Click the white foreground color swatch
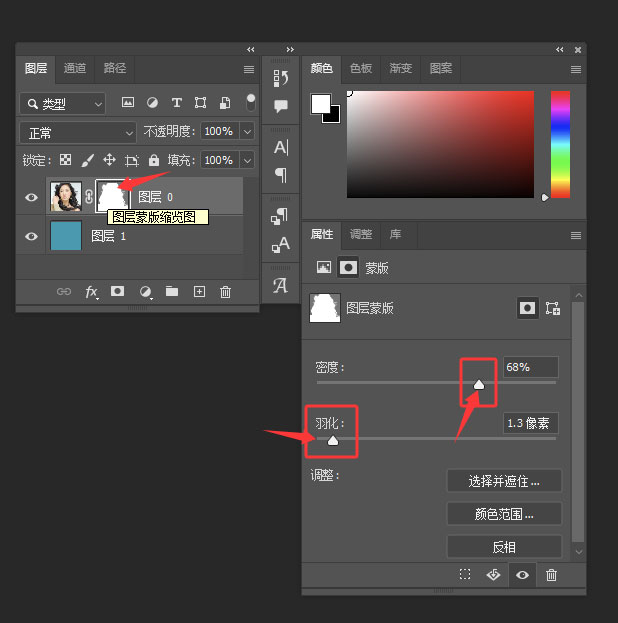618x623 pixels. click(x=320, y=104)
